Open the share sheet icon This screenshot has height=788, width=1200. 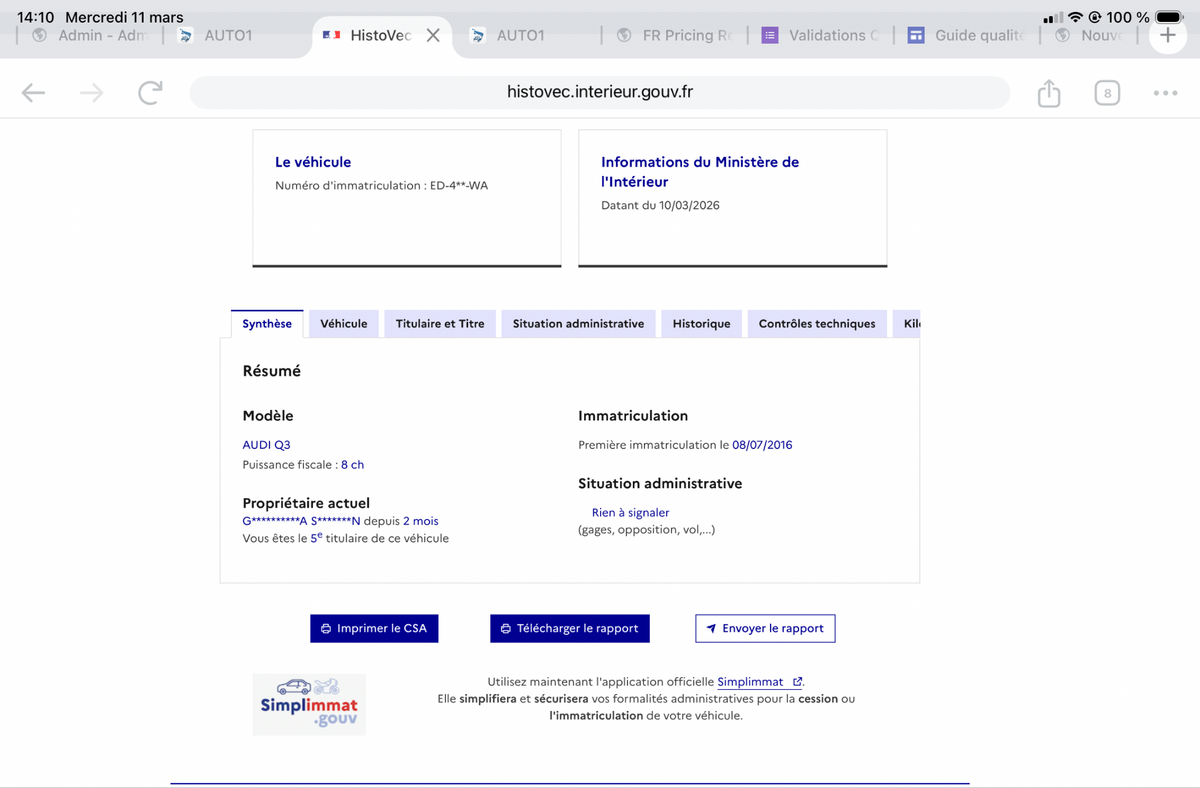click(x=1048, y=94)
